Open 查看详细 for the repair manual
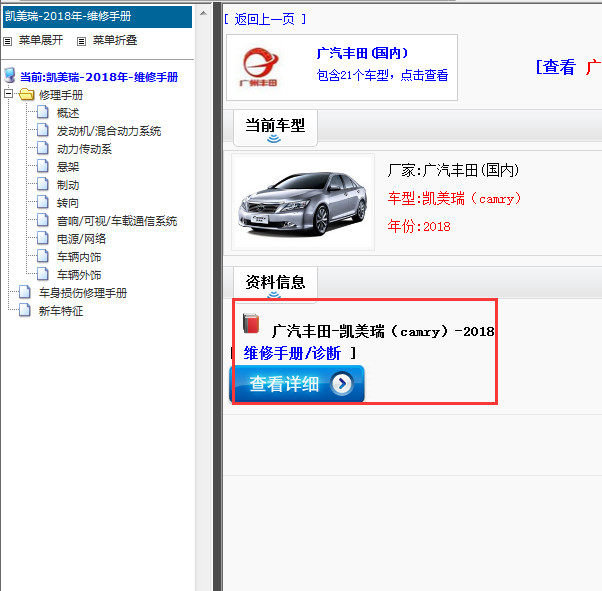This screenshot has width=602, height=591. (x=297, y=384)
